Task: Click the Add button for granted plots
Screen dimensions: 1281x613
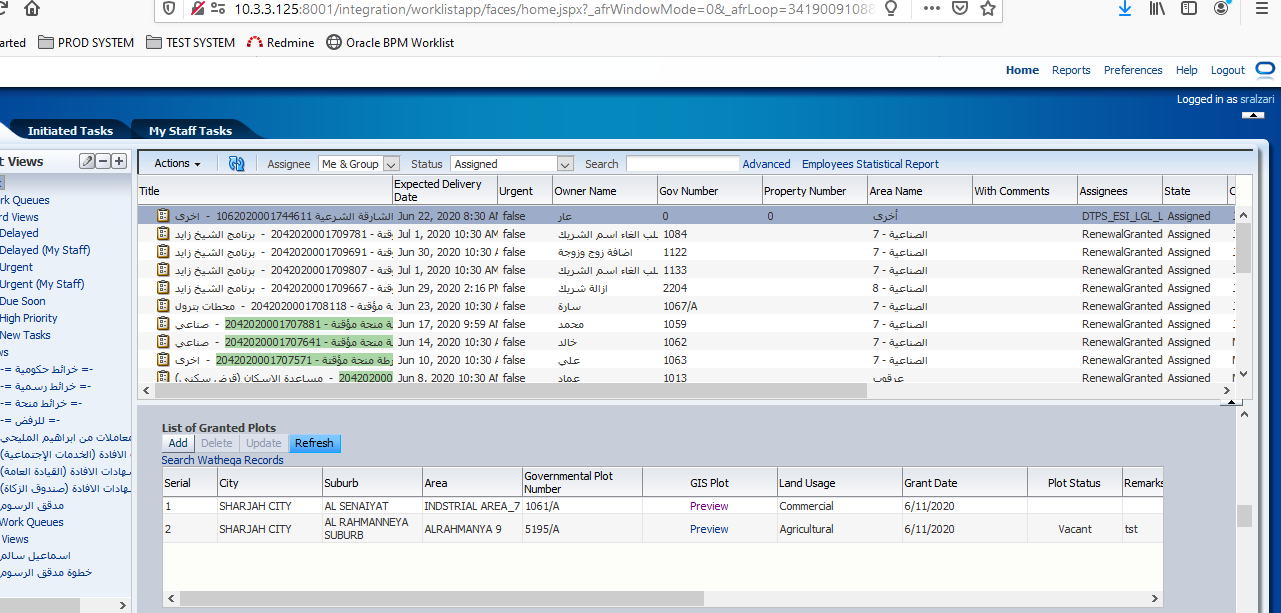Action: point(178,443)
